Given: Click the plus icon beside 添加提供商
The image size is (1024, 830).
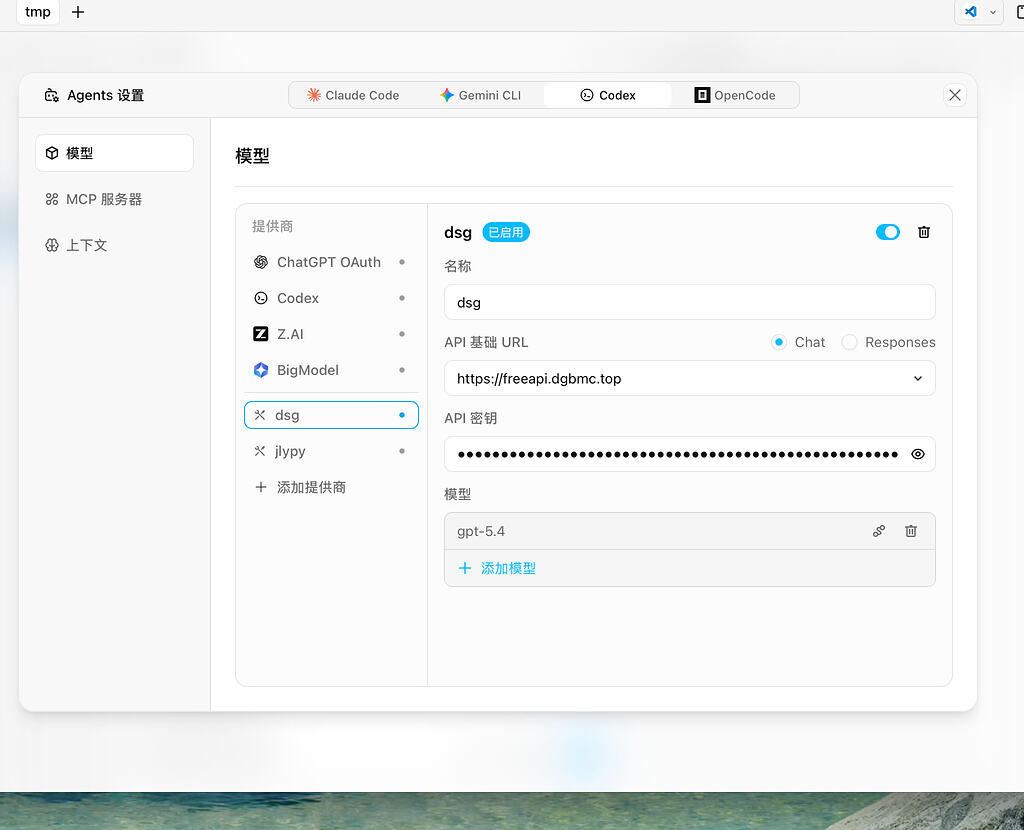Looking at the screenshot, I should click(261, 487).
